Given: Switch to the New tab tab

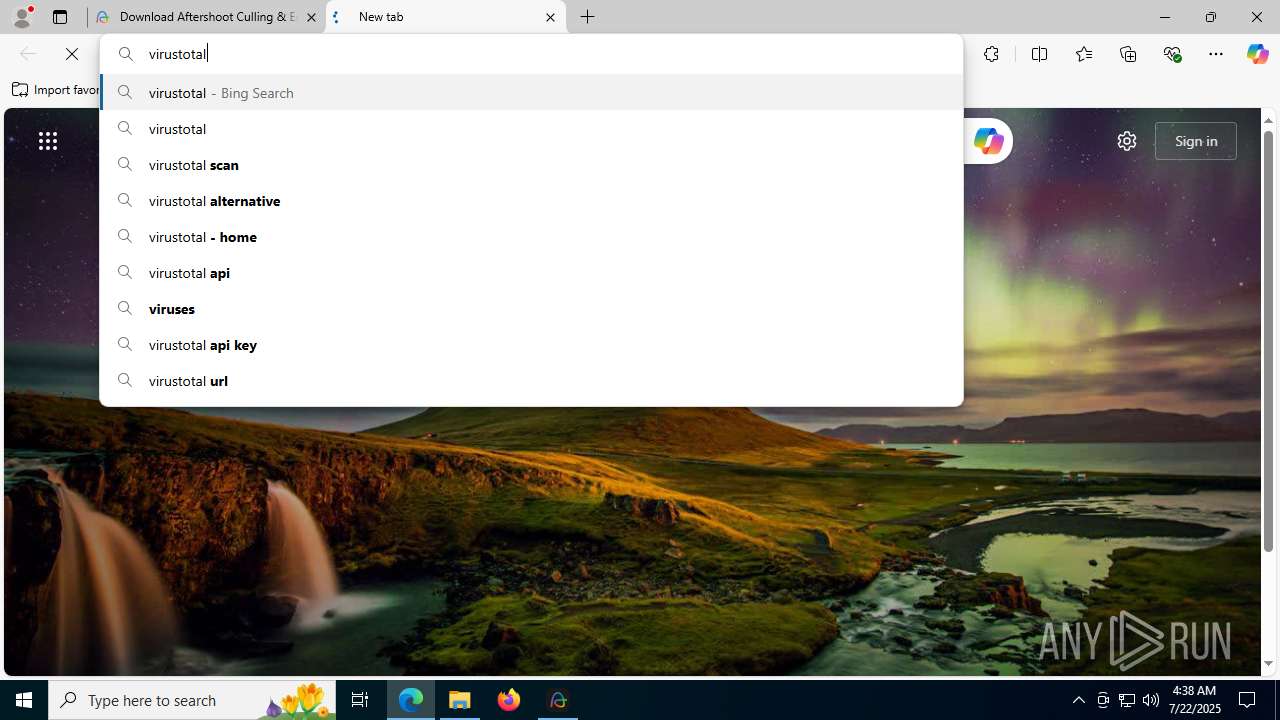Looking at the screenshot, I should (446, 17).
